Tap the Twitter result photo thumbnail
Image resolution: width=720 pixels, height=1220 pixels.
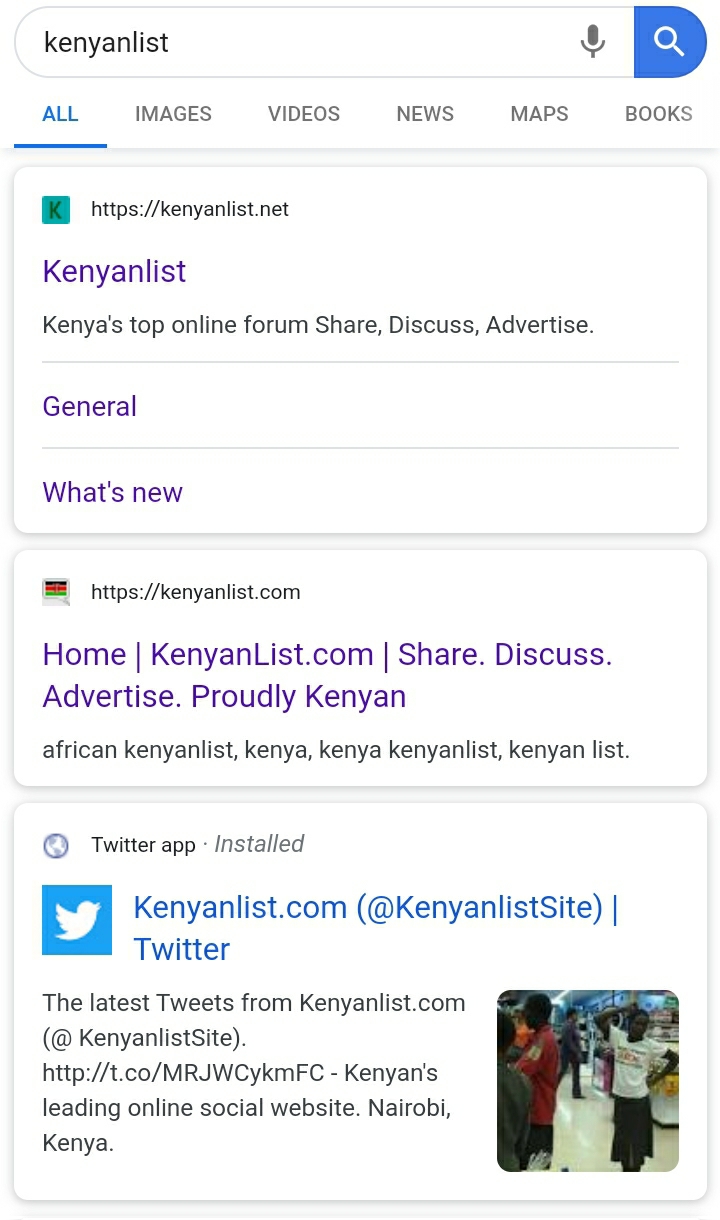pyautogui.click(x=588, y=1080)
